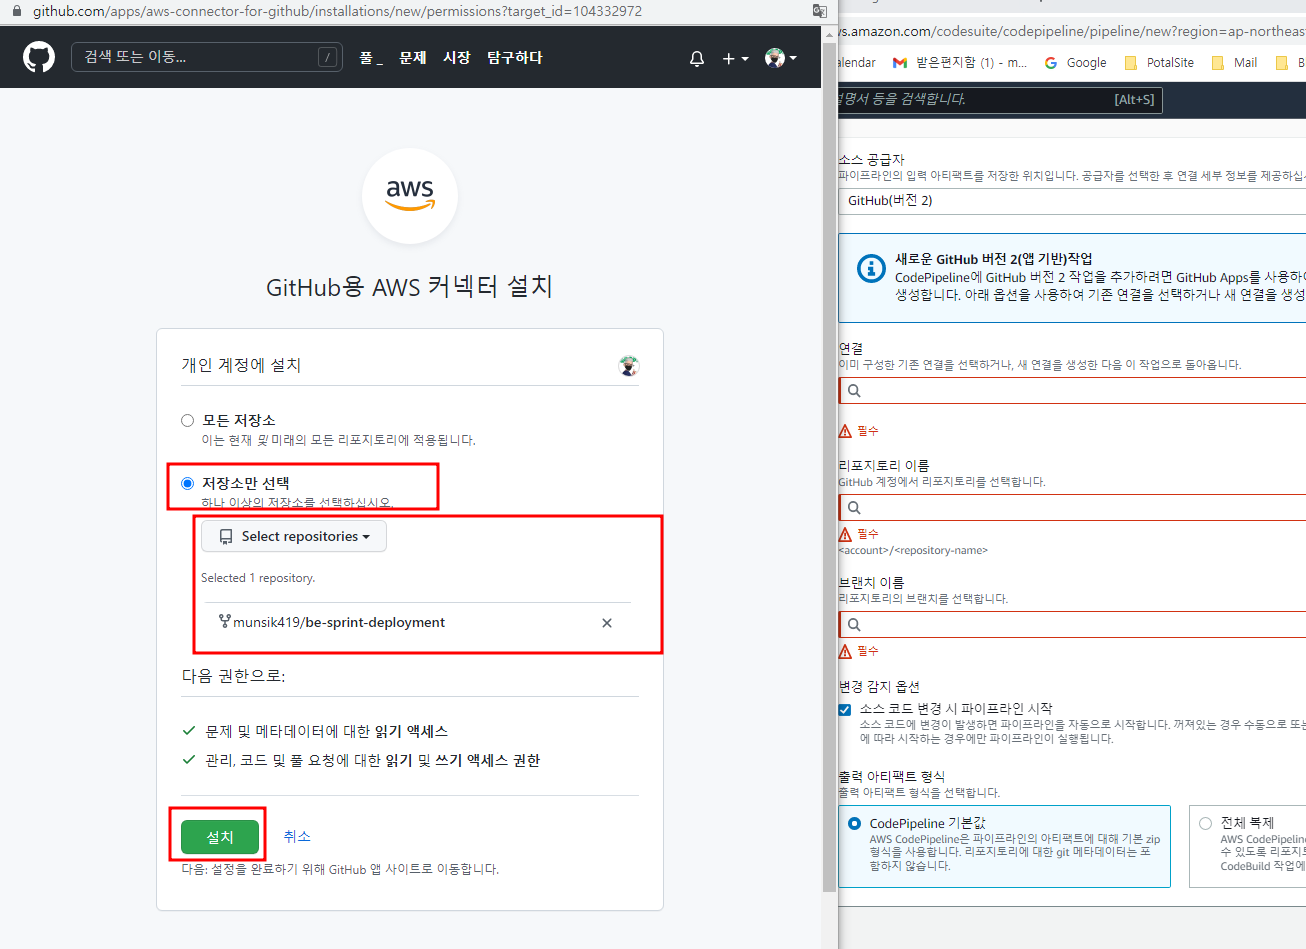Click the AWS logo badge
Image resolution: width=1306 pixels, height=949 pixels.
[x=410, y=196]
